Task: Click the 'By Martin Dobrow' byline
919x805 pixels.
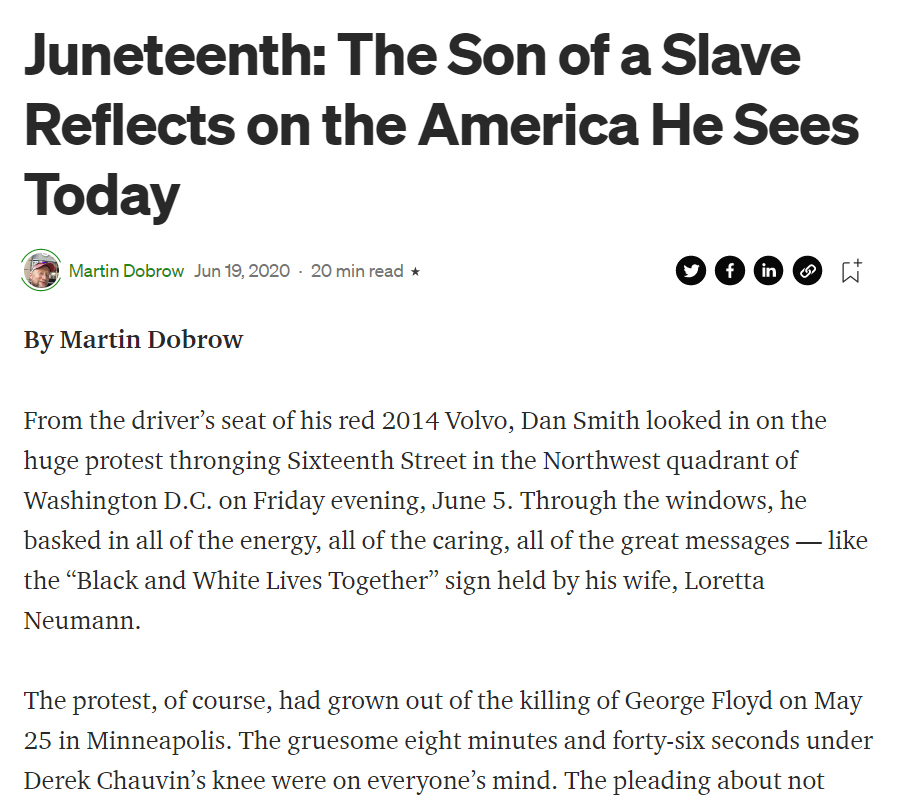Action: [x=133, y=340]
